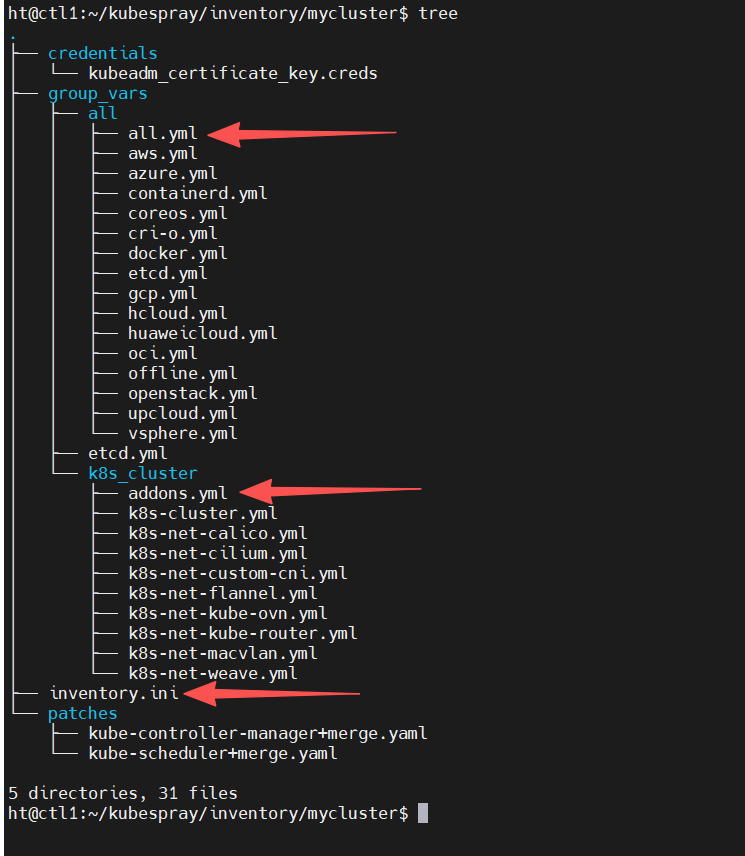
Task: Select the addons.yml file entry
Action: (177, 494)
